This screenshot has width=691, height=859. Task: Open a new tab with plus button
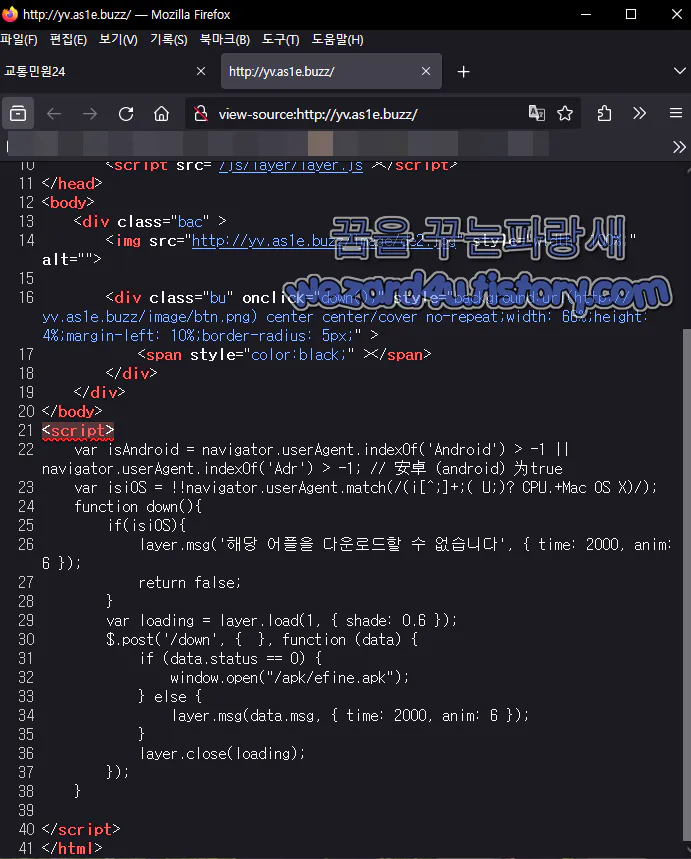(464, 72)
